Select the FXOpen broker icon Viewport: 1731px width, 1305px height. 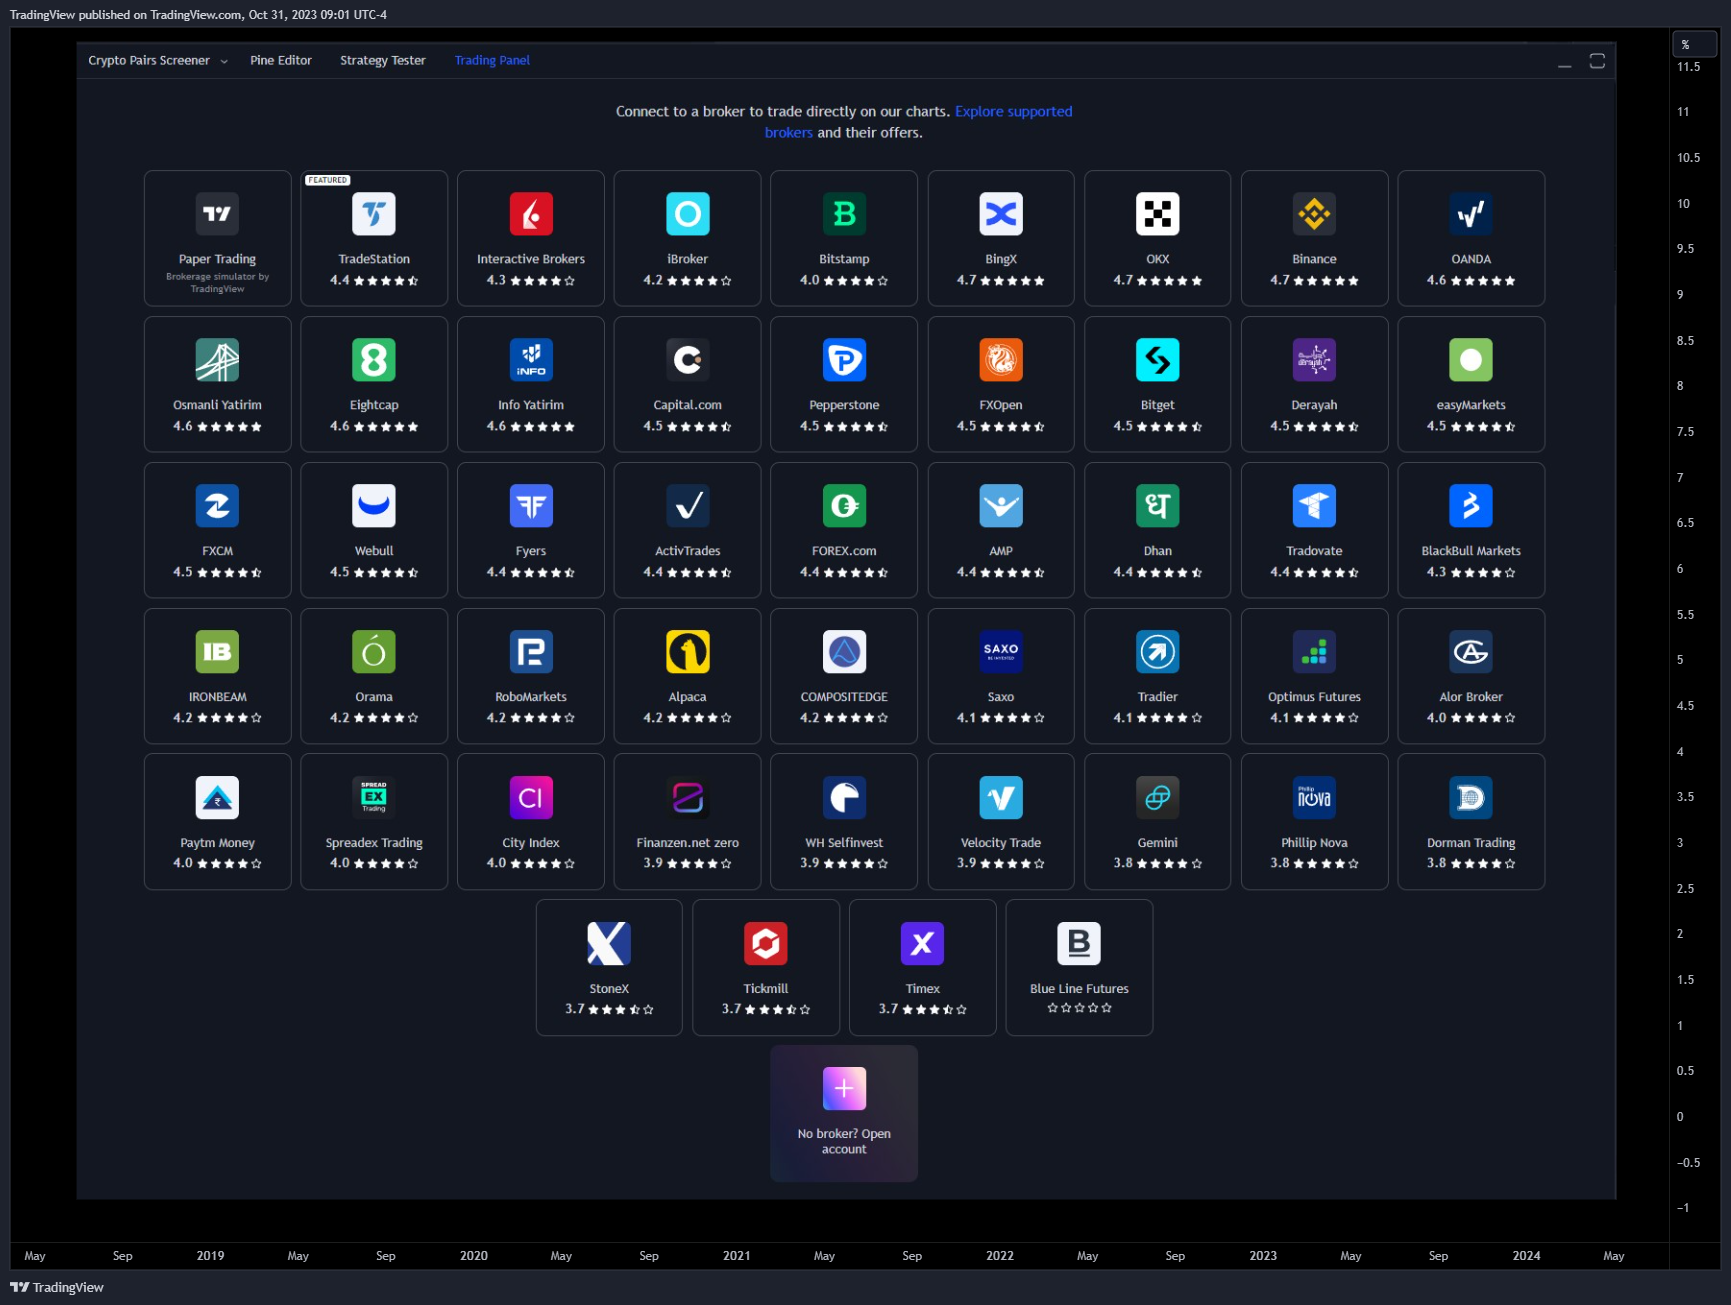[x=1001, y=360]
